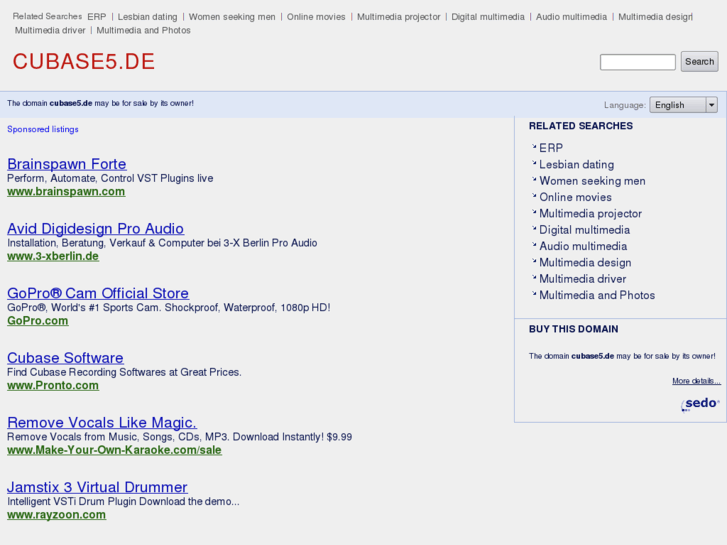Click Sponsored listings label

(43, 129)
